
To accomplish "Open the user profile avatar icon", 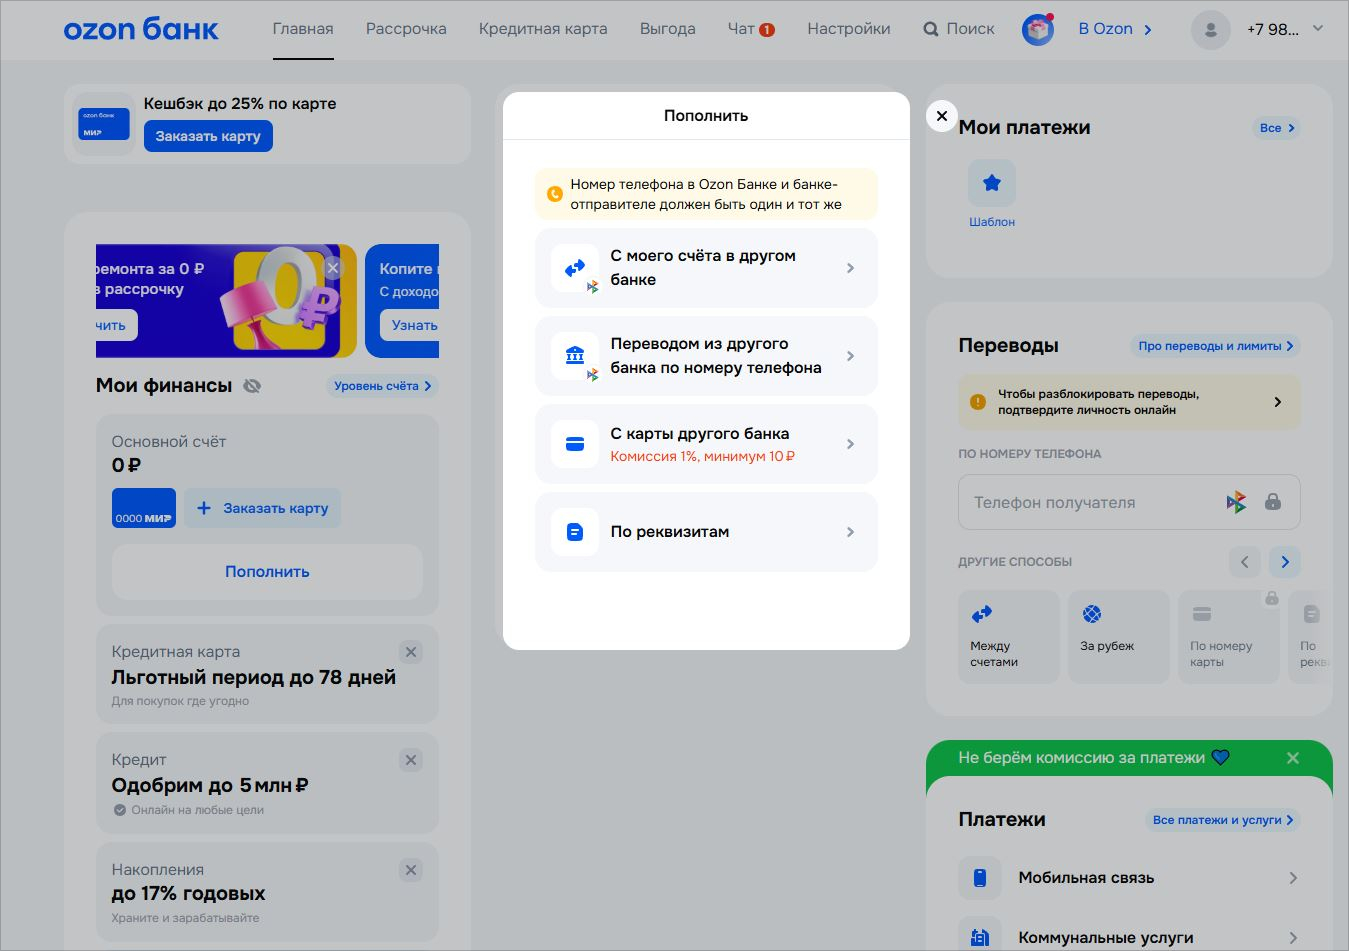I will (x=1210, y=30).
